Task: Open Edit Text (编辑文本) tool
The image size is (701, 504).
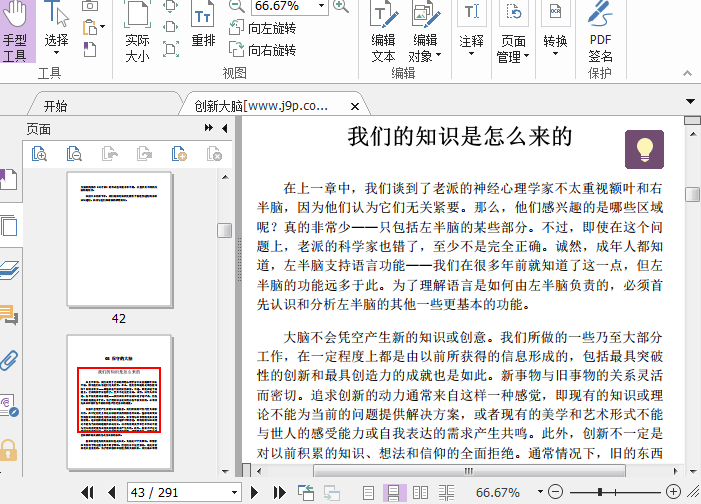Action: pyautogui.click(x=383, y=31)
